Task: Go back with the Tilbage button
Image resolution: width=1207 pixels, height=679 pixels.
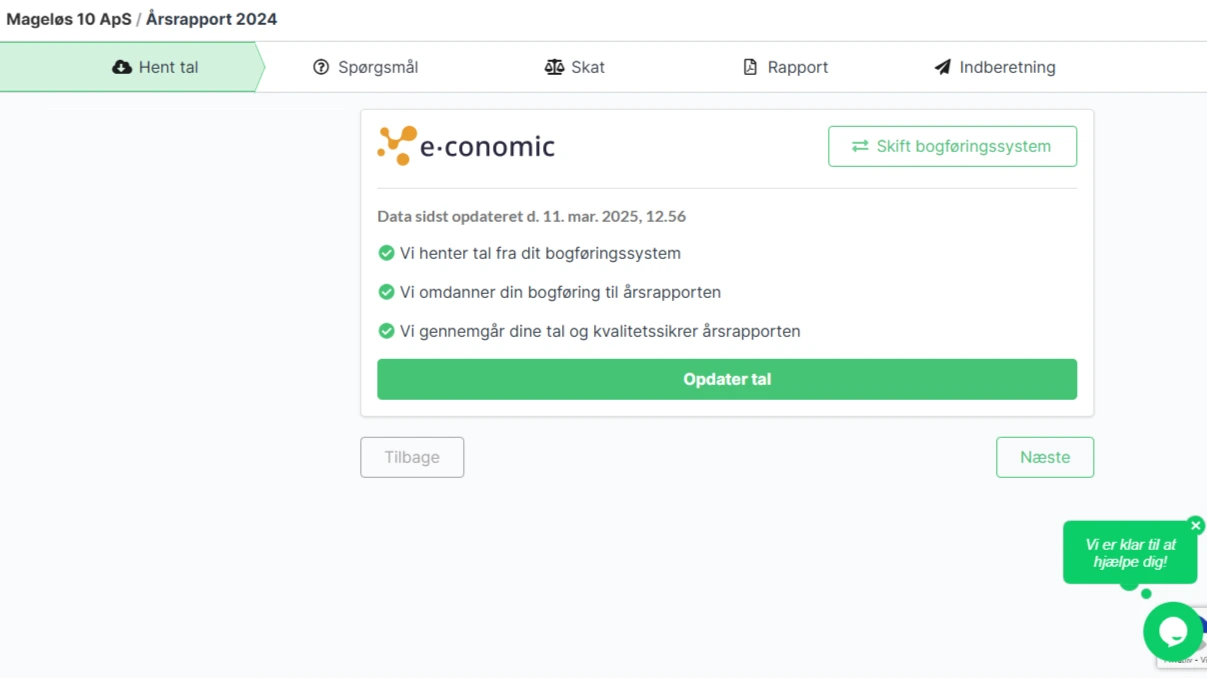Action: (412, 457)
